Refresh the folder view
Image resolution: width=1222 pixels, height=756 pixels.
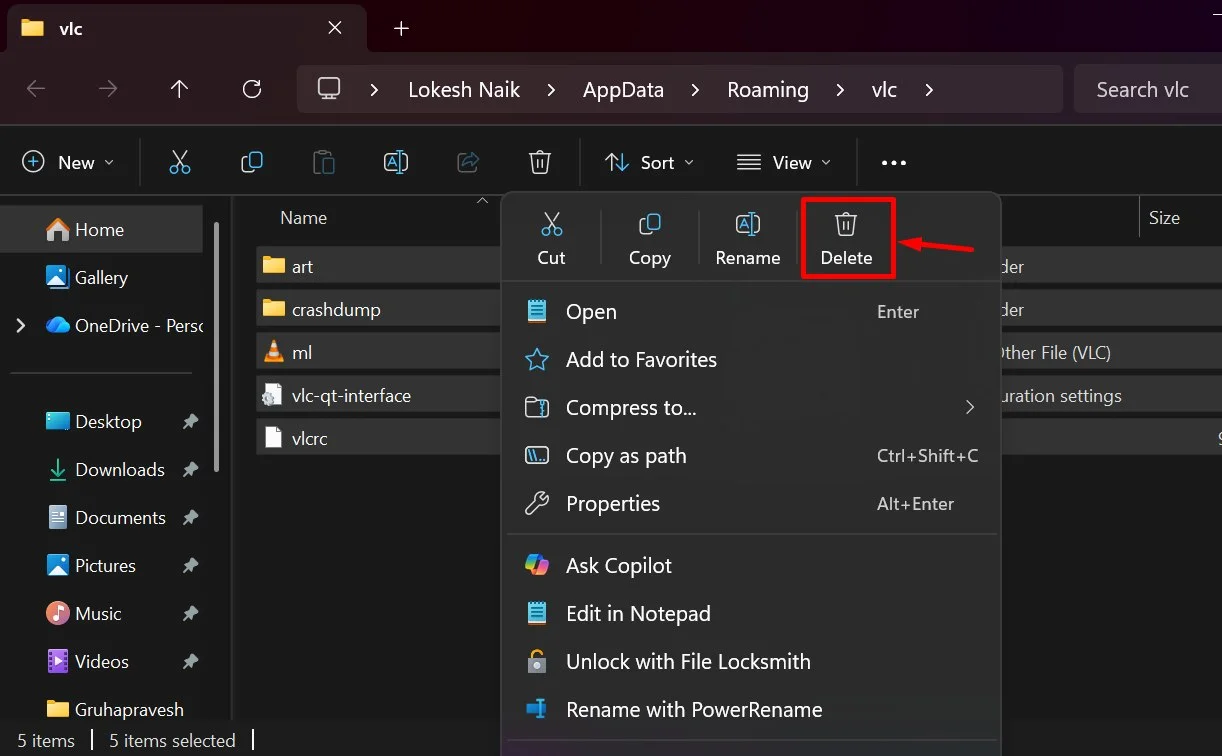click(x=252, y=89)
